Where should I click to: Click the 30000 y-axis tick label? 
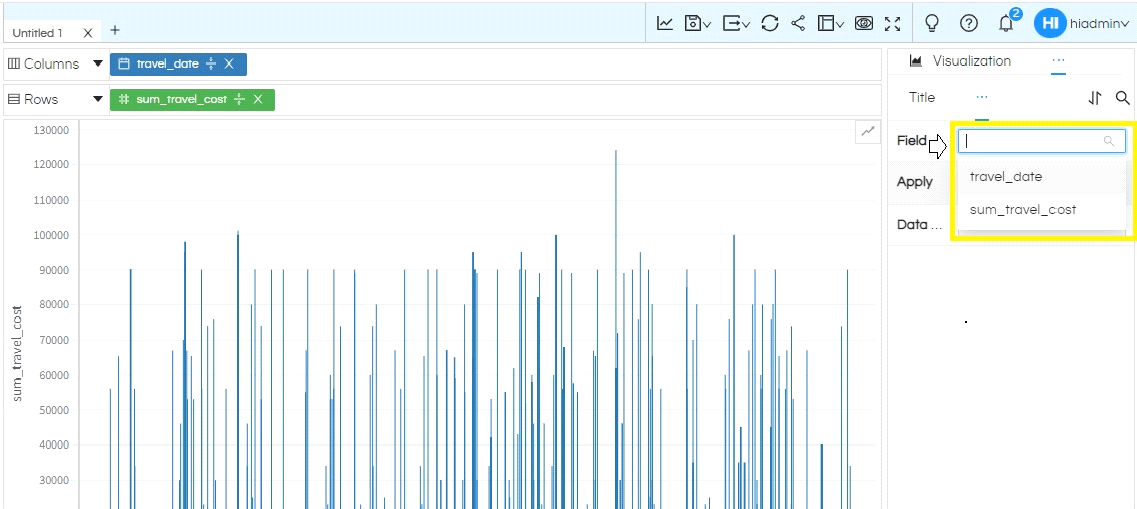[54, 480]
